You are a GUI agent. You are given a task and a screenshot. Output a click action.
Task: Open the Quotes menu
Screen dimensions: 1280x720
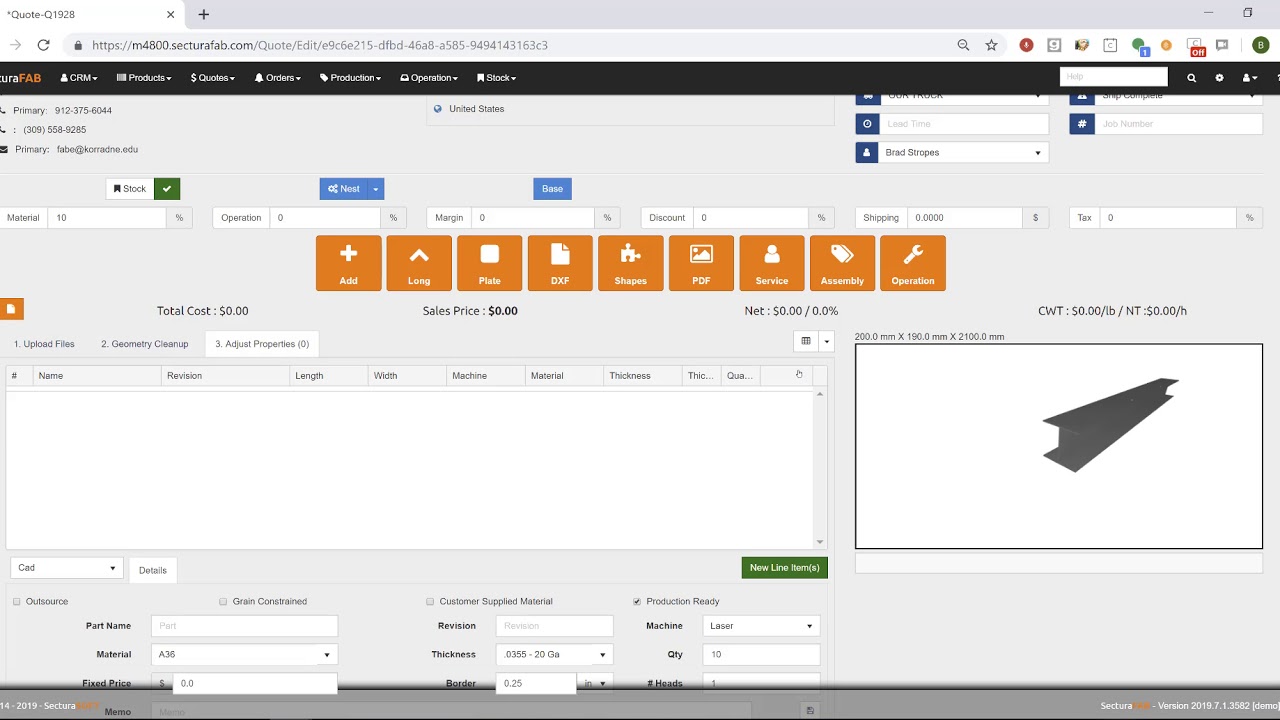[x=213, y=78]
